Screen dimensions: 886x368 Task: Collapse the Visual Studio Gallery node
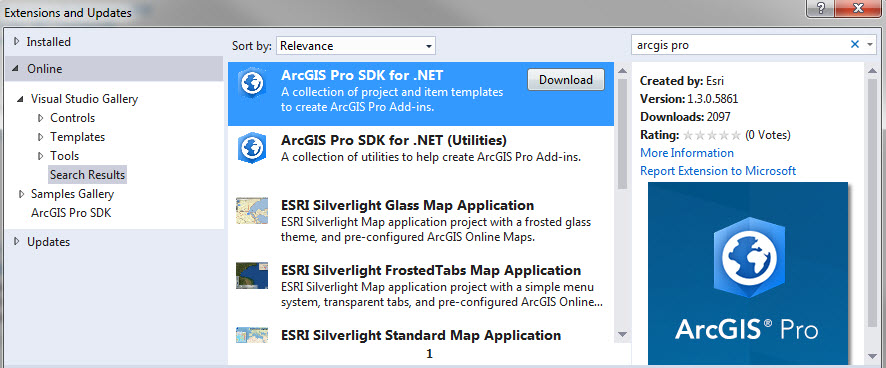click(21, 99)
